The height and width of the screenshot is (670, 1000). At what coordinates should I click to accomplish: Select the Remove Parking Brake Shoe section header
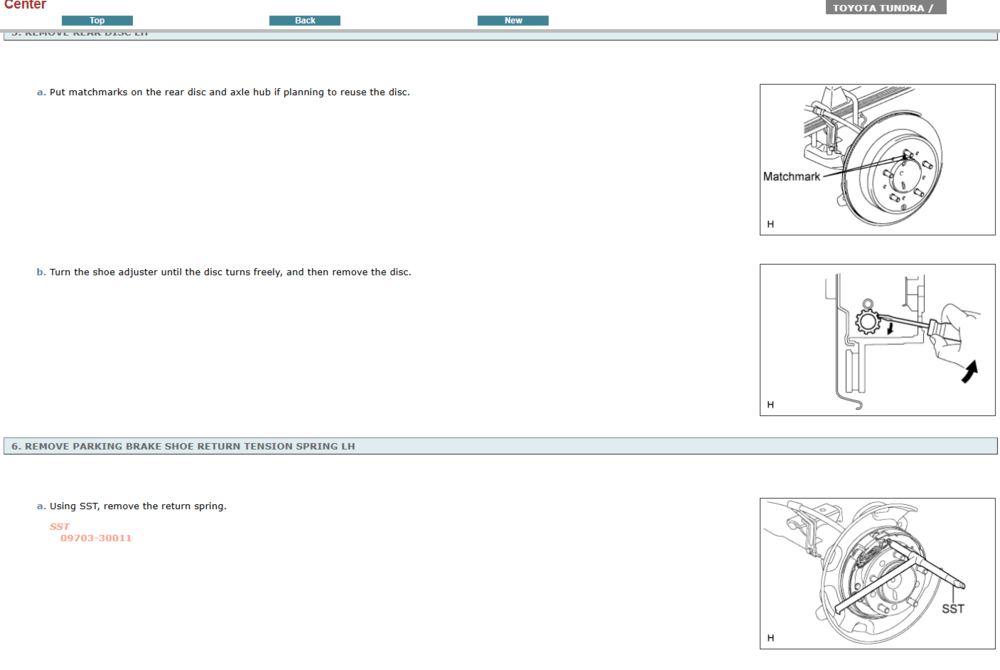coord(183,446)
